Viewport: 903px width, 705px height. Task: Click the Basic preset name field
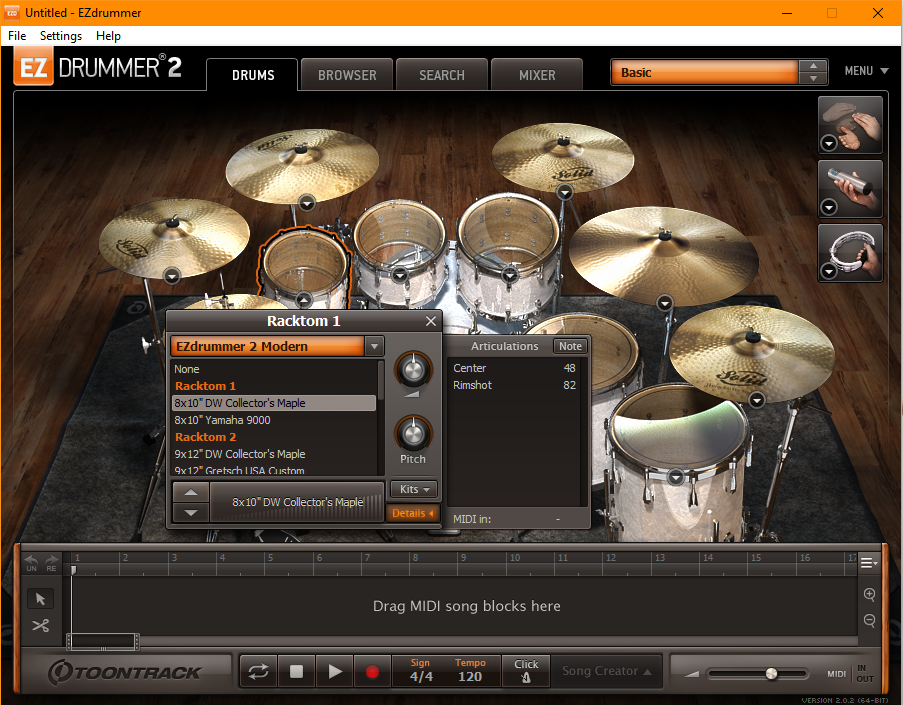704,73
